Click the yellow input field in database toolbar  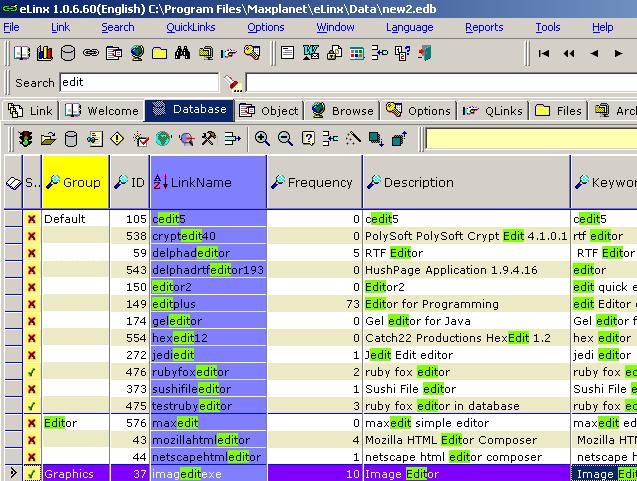[531, 139]
